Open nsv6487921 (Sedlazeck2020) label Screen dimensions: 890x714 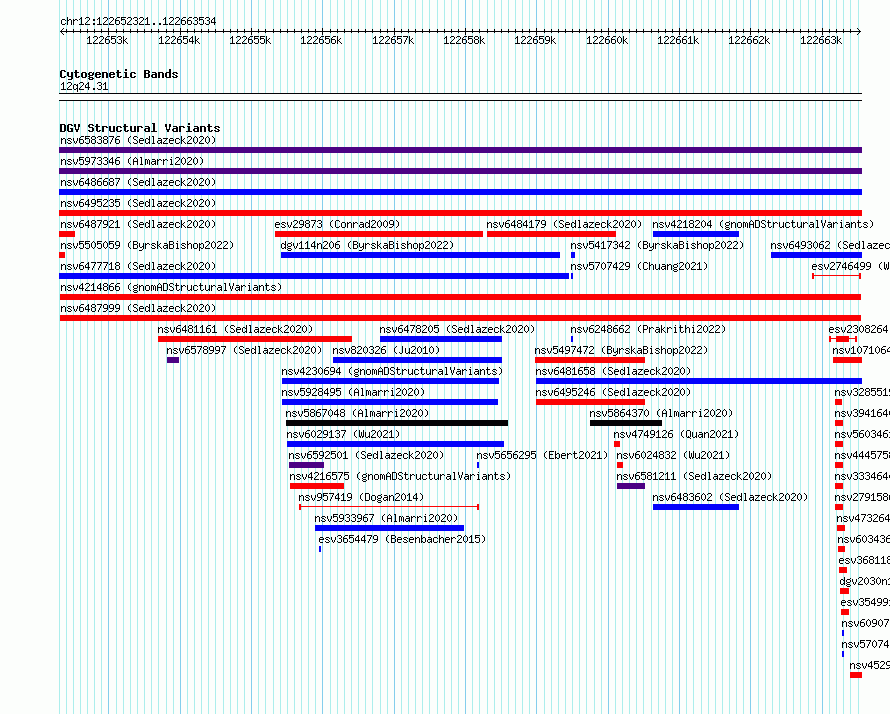coord(138,224)
